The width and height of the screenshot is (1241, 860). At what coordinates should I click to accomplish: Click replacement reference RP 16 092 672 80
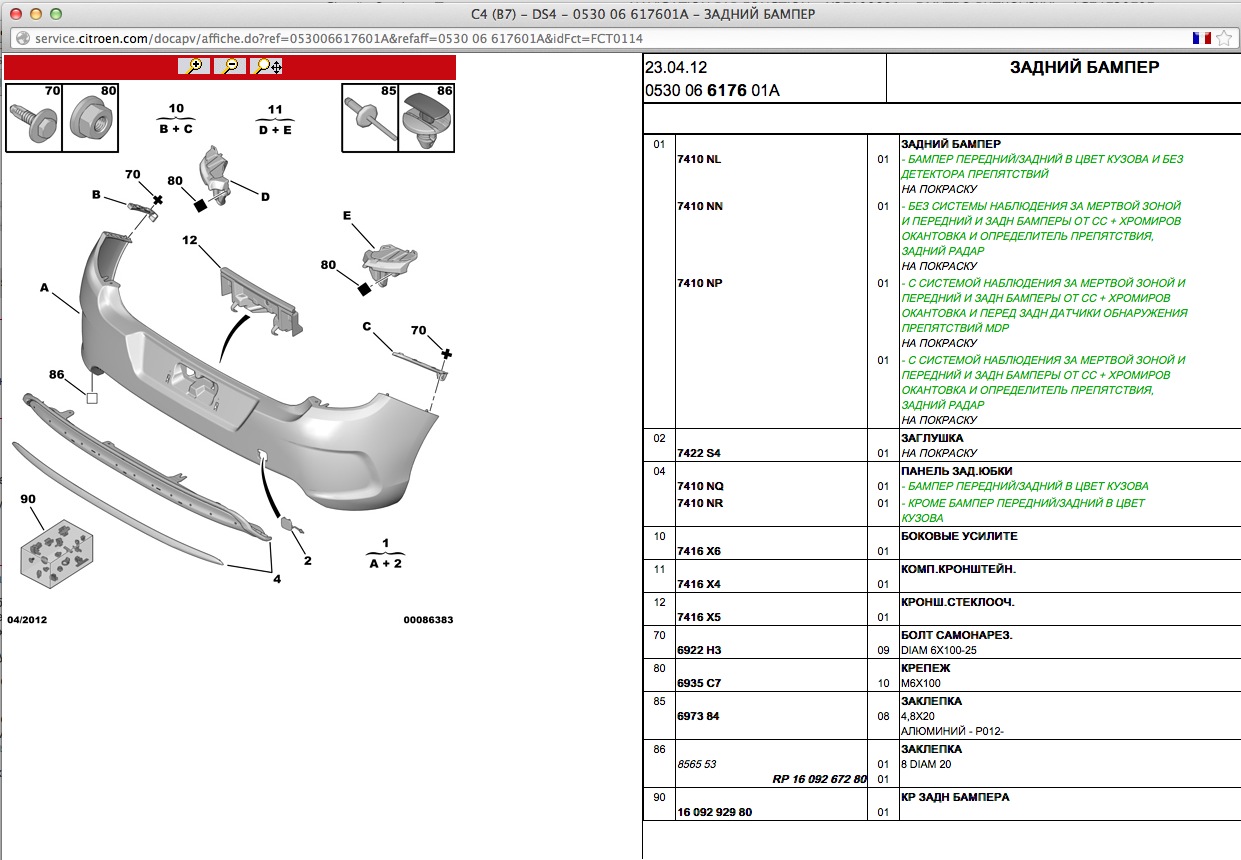click(819, 779)
